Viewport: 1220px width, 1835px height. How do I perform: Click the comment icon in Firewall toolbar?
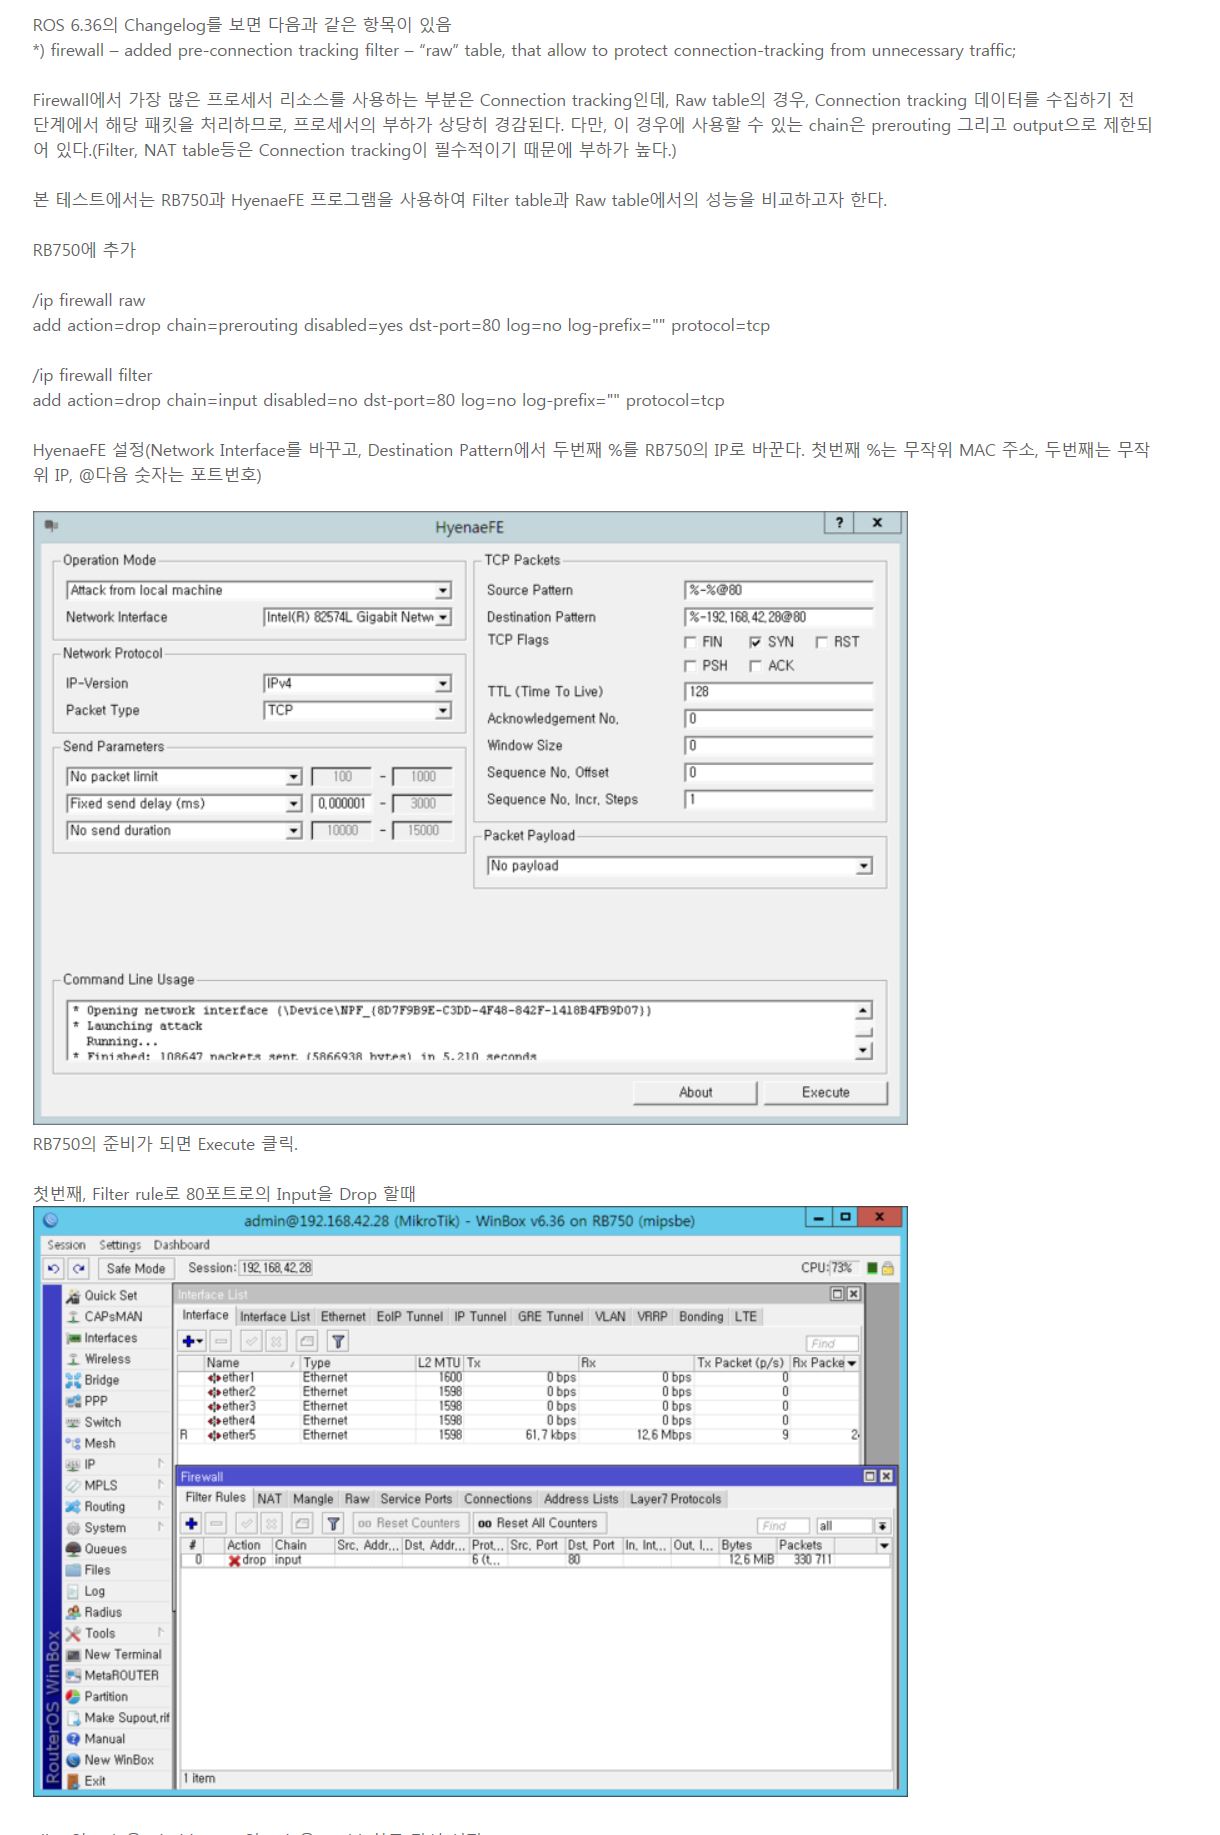pyautogui.click(x=302, y=1523)
